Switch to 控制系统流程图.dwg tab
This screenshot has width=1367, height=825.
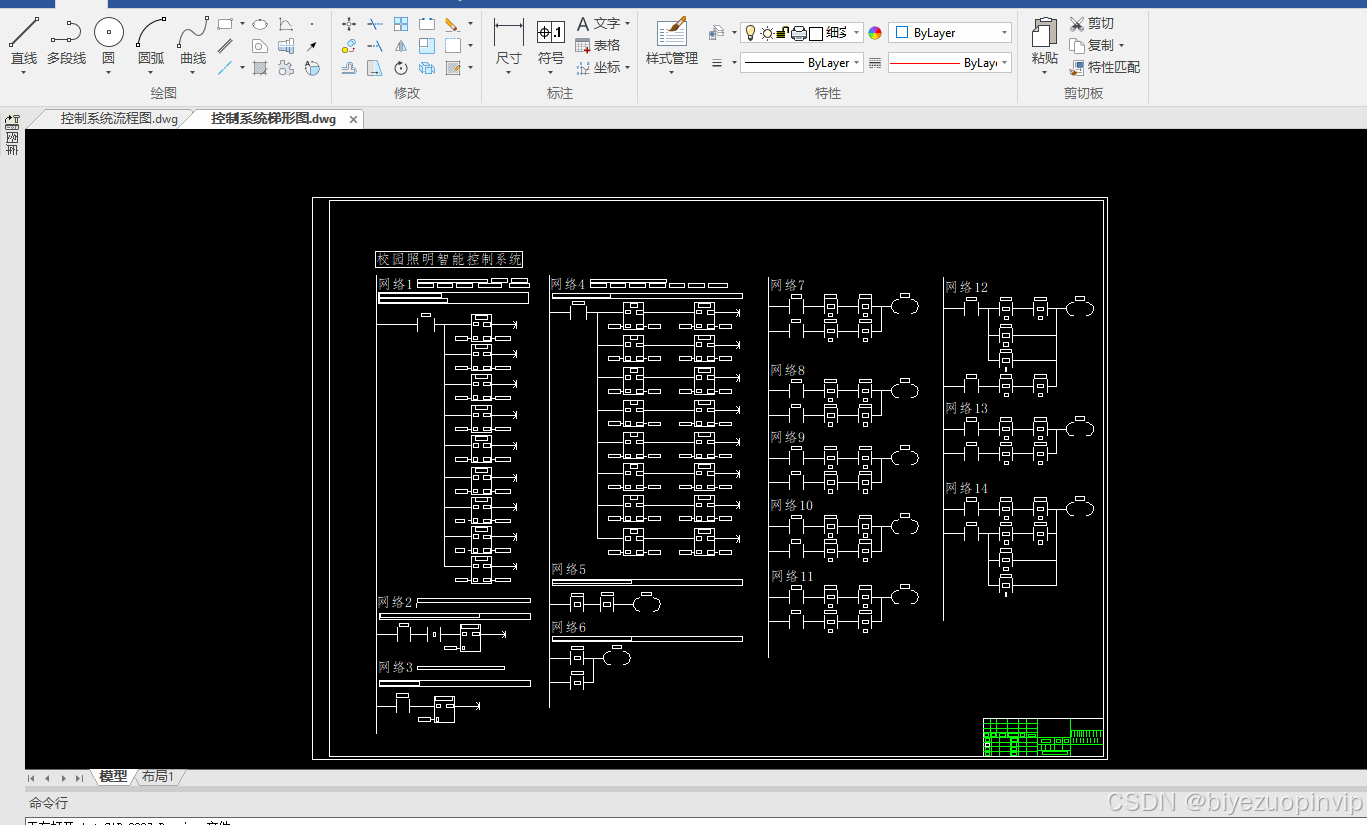coord(118,118)
